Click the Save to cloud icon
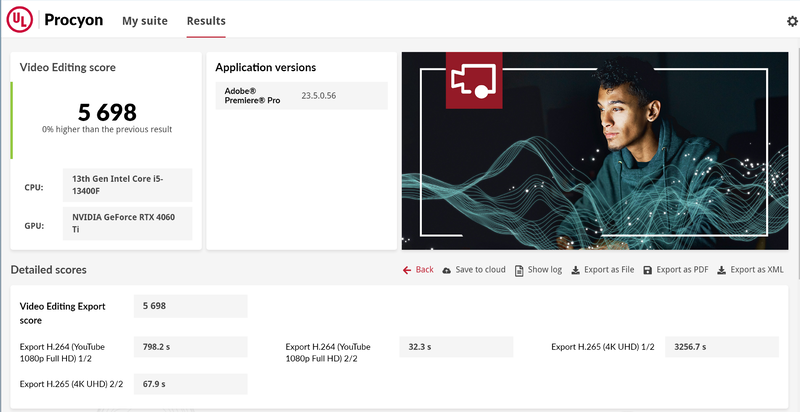 446,270
